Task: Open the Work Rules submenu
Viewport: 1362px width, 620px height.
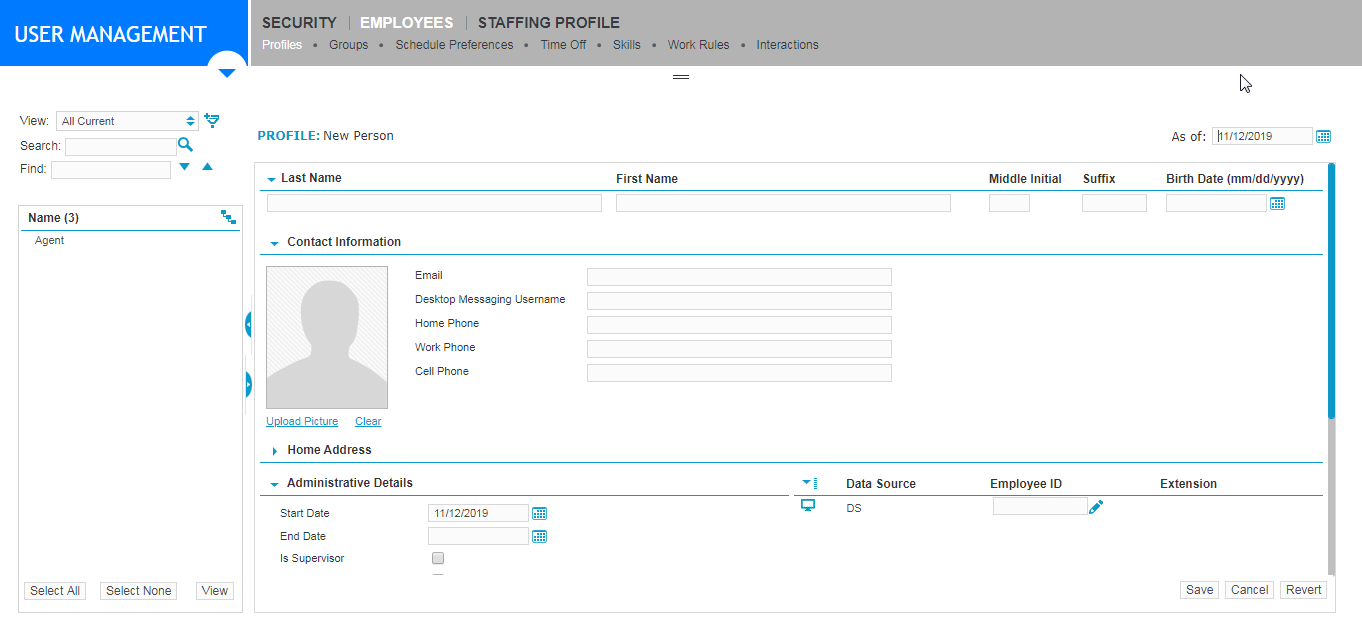Action: [x=698, y=45]
